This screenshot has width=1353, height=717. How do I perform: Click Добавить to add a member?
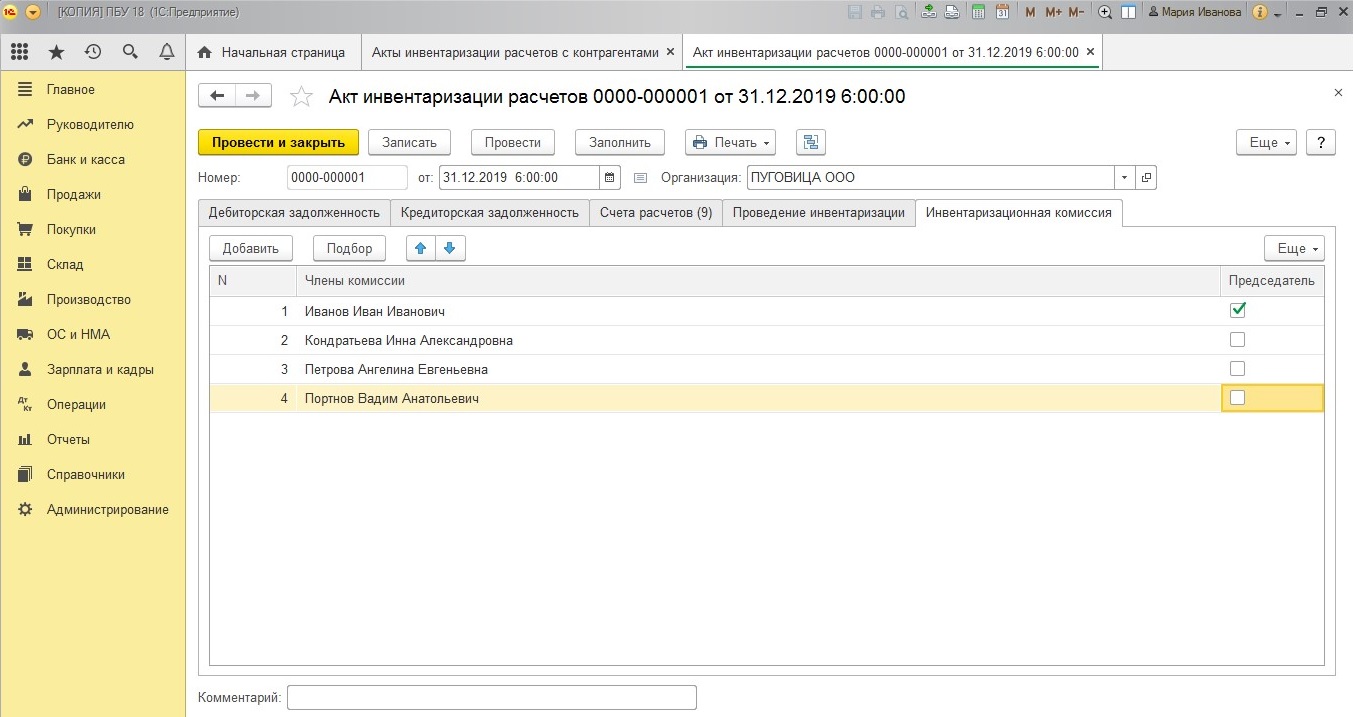251,248
